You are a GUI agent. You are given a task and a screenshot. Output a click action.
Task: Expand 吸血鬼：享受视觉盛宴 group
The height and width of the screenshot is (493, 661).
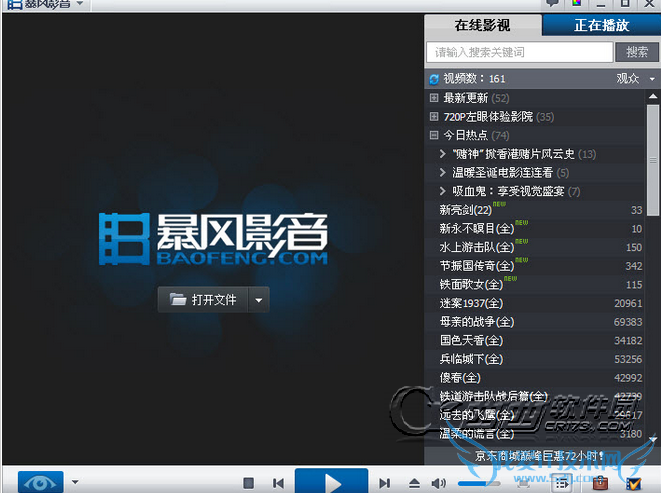click(443, 191)
